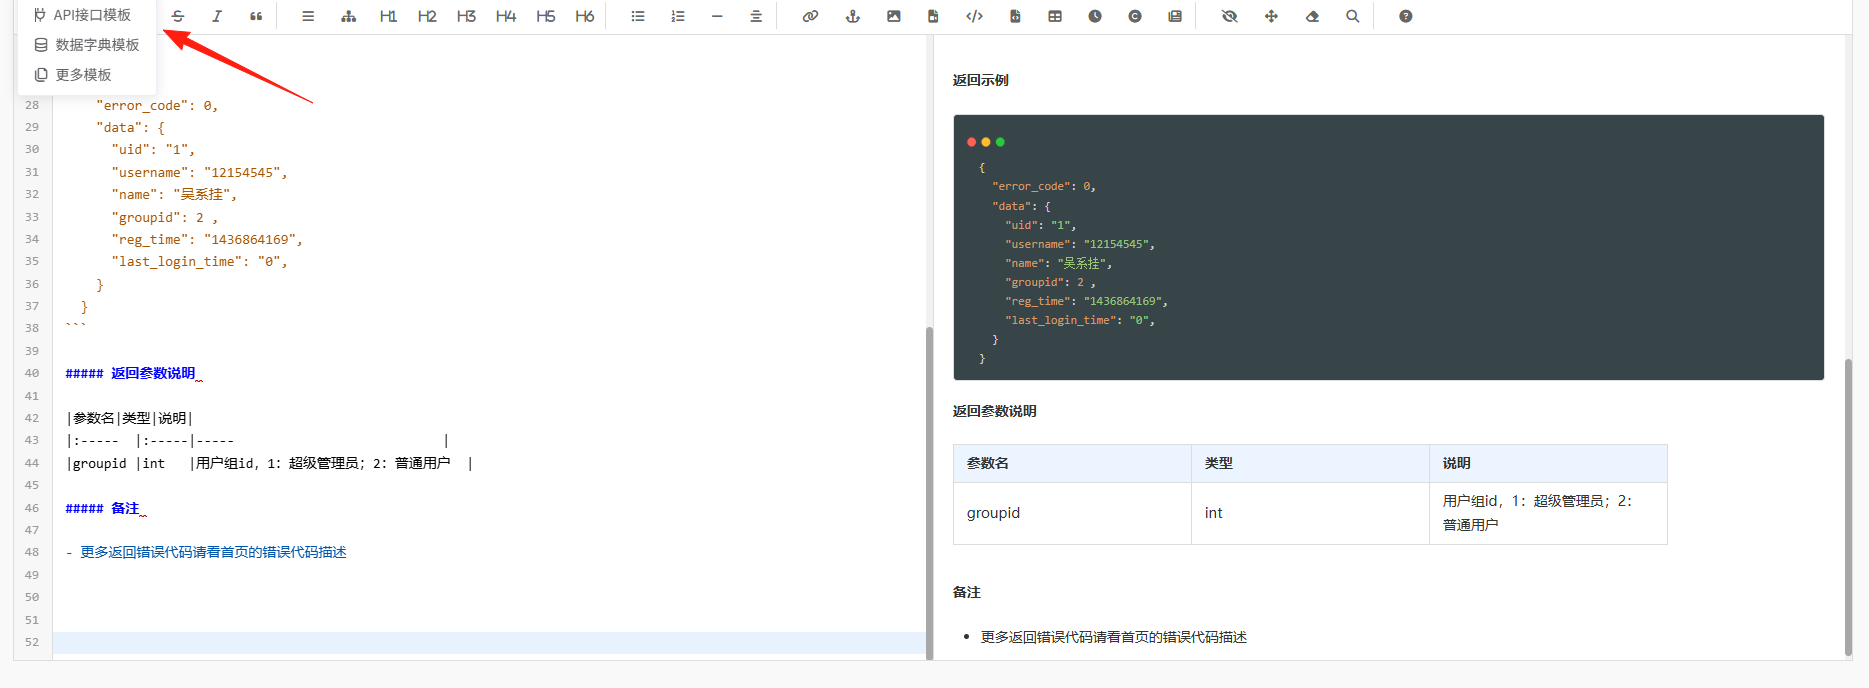Screen dimensions: 1869x688
Task: Insert a hyperlink
Action: (810, 16)
